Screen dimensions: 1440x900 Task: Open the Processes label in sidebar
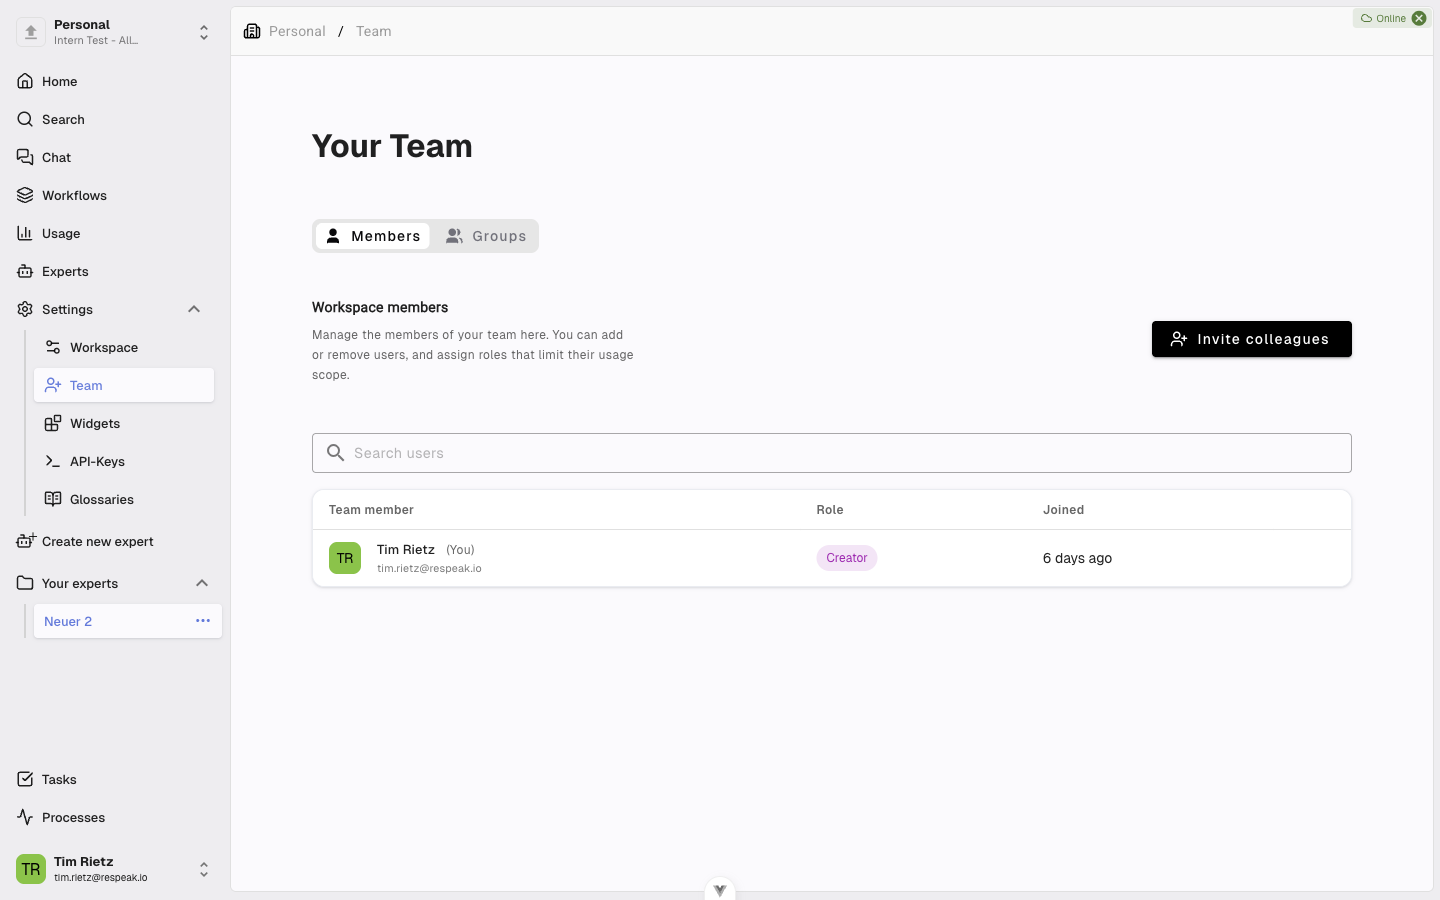[x=73, y=817]
